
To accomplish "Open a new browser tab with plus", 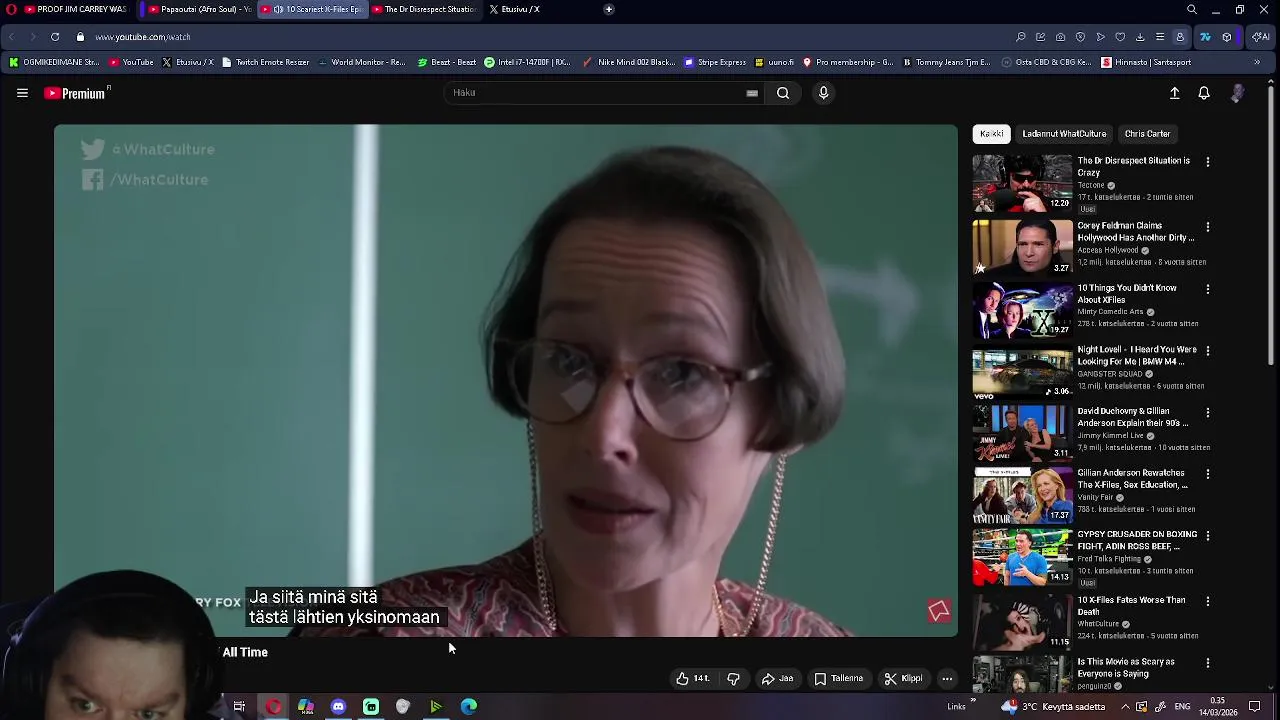I will click(x=609, y=9).
